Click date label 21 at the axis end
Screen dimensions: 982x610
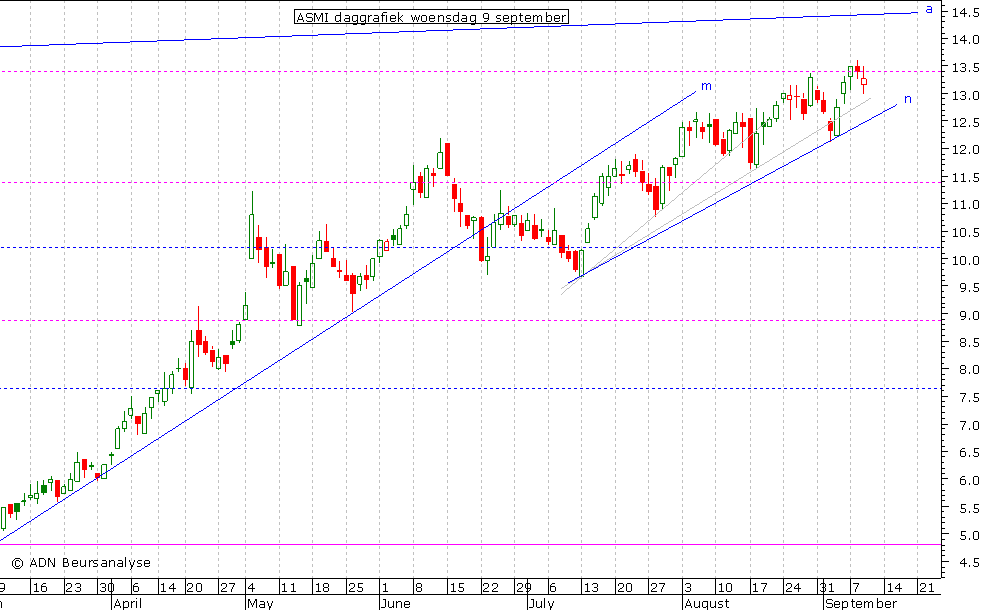click(x=927, y=587)
